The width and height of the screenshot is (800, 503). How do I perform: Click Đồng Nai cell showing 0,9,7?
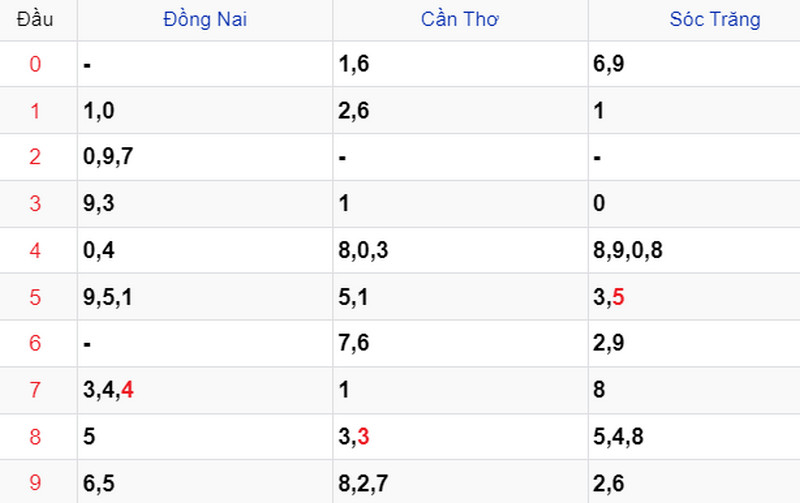(205, 157)
